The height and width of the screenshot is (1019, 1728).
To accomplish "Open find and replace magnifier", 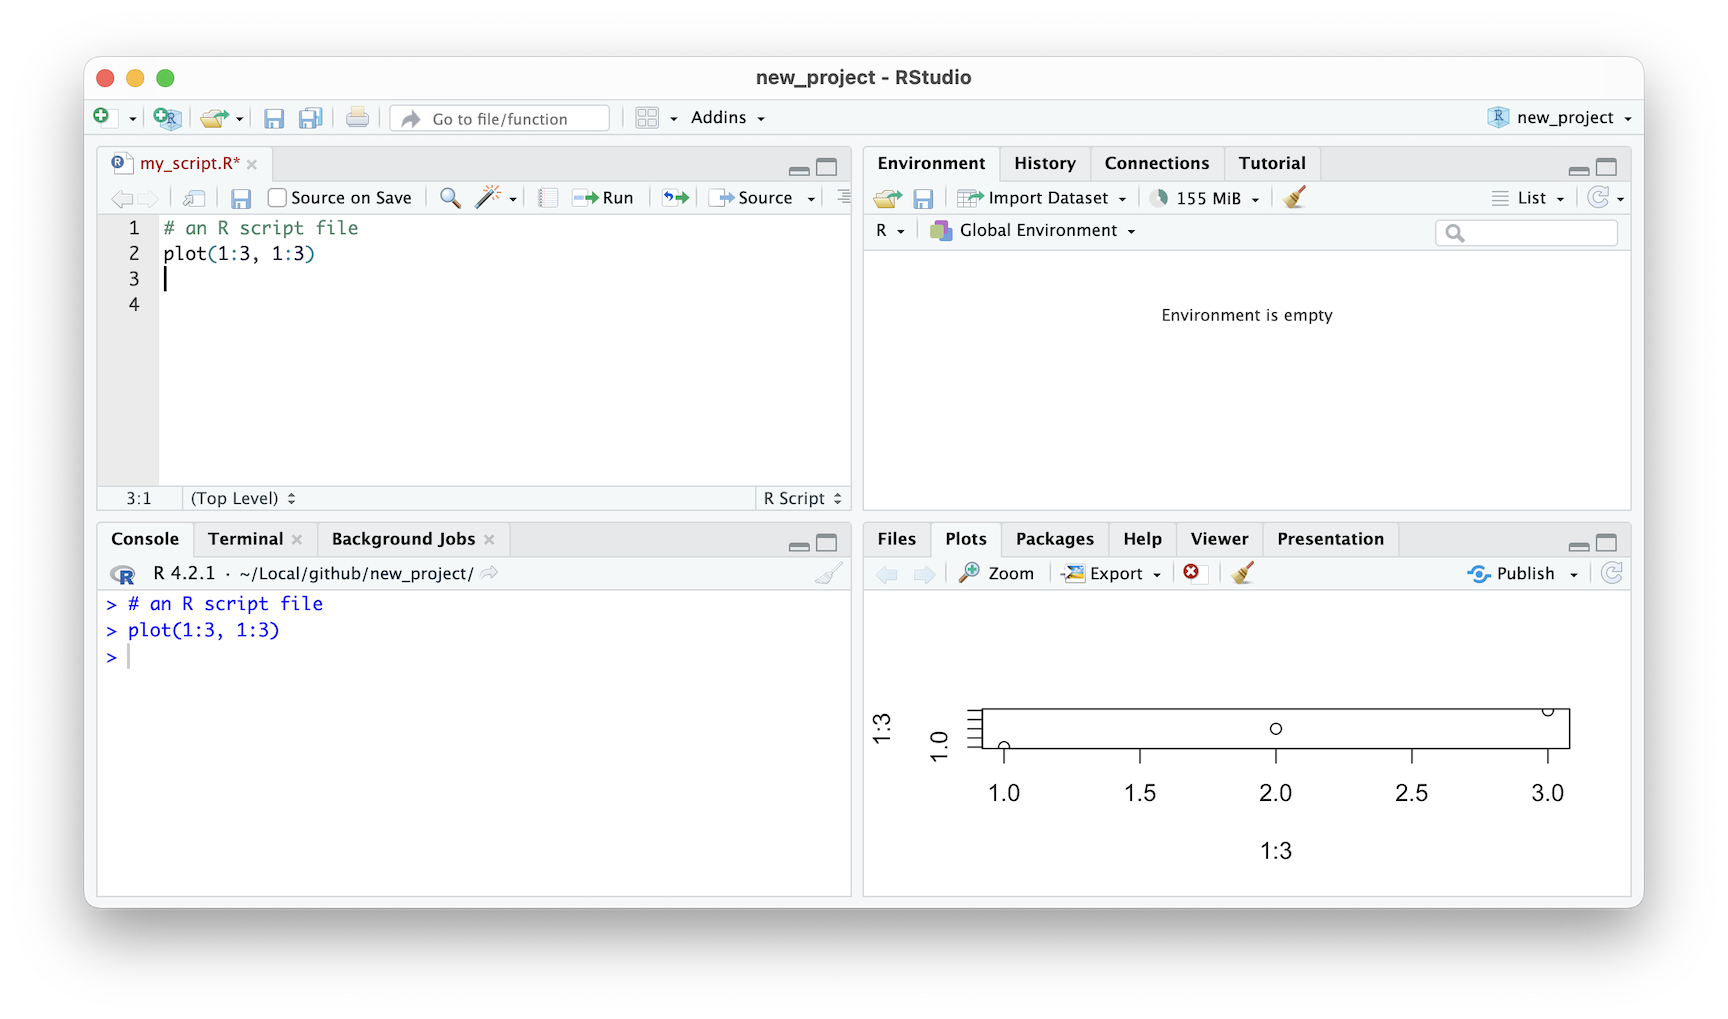I will click(x=450, y=198).
